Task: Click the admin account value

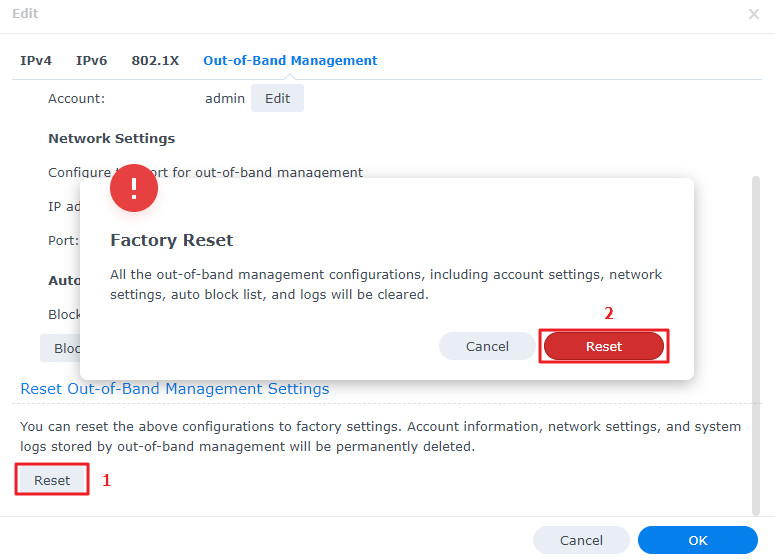Action: tap(225, 98)
